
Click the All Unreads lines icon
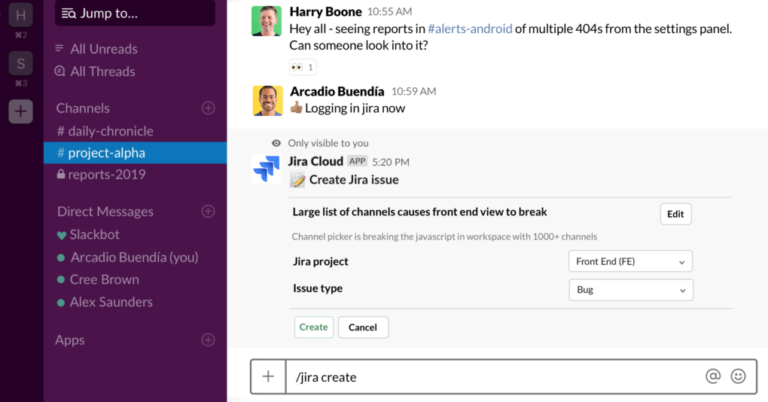click(x=59, y=48)
